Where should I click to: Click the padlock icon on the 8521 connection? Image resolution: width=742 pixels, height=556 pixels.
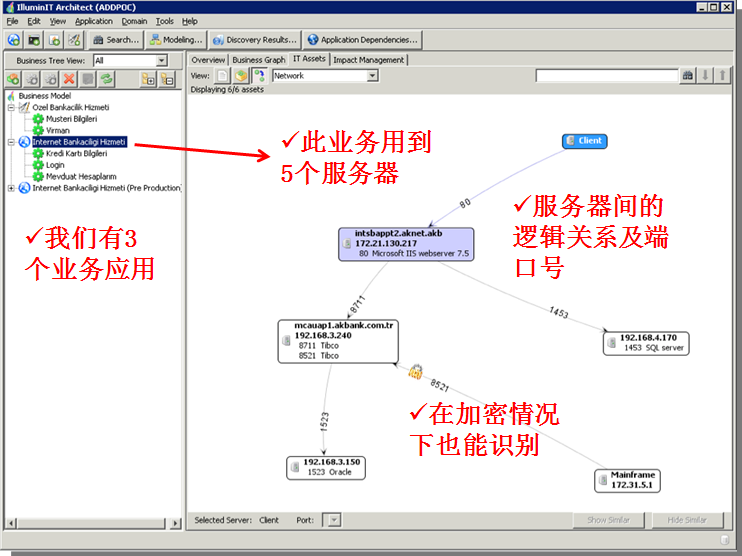tap(415, 371)
